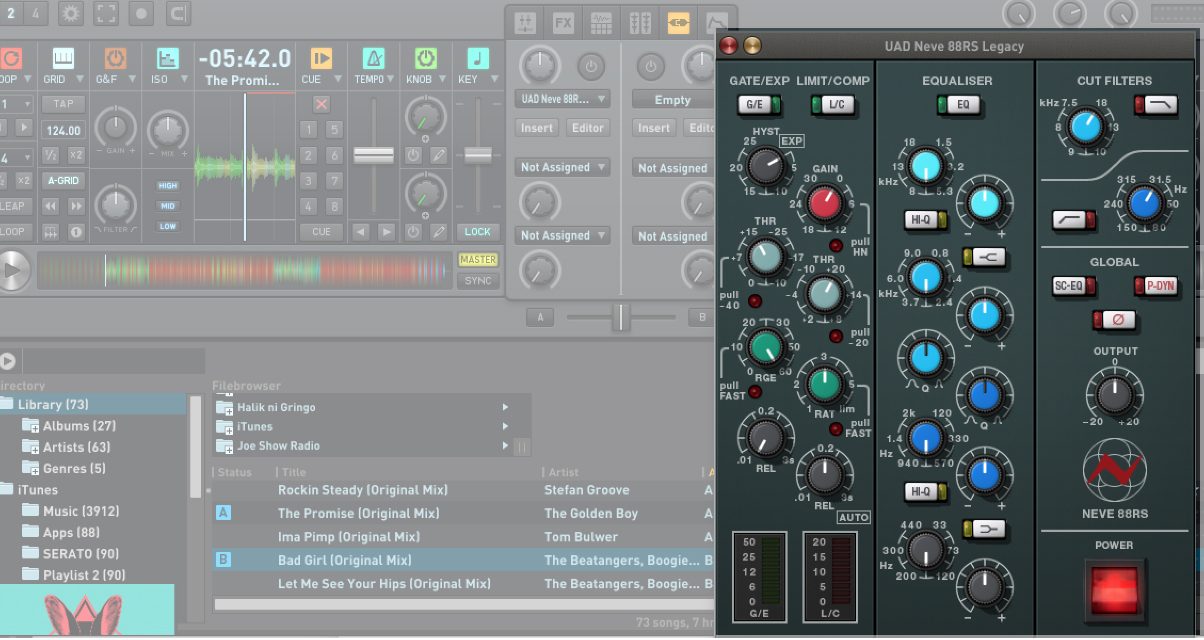Toggle the L/C limiter/compressor switch

(x=832, y=104)
